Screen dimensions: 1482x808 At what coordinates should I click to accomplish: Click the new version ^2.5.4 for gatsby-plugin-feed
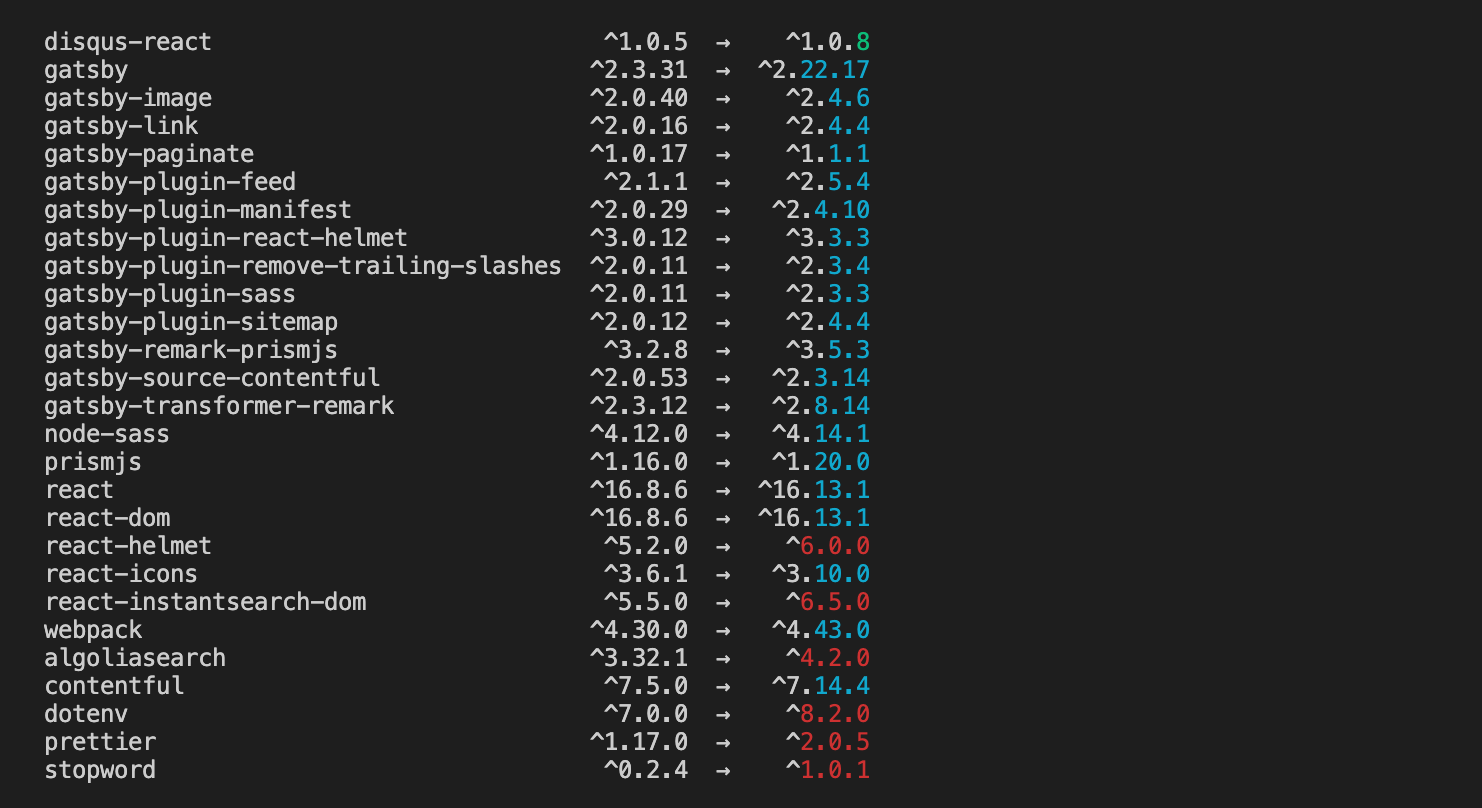click(828, 182)
